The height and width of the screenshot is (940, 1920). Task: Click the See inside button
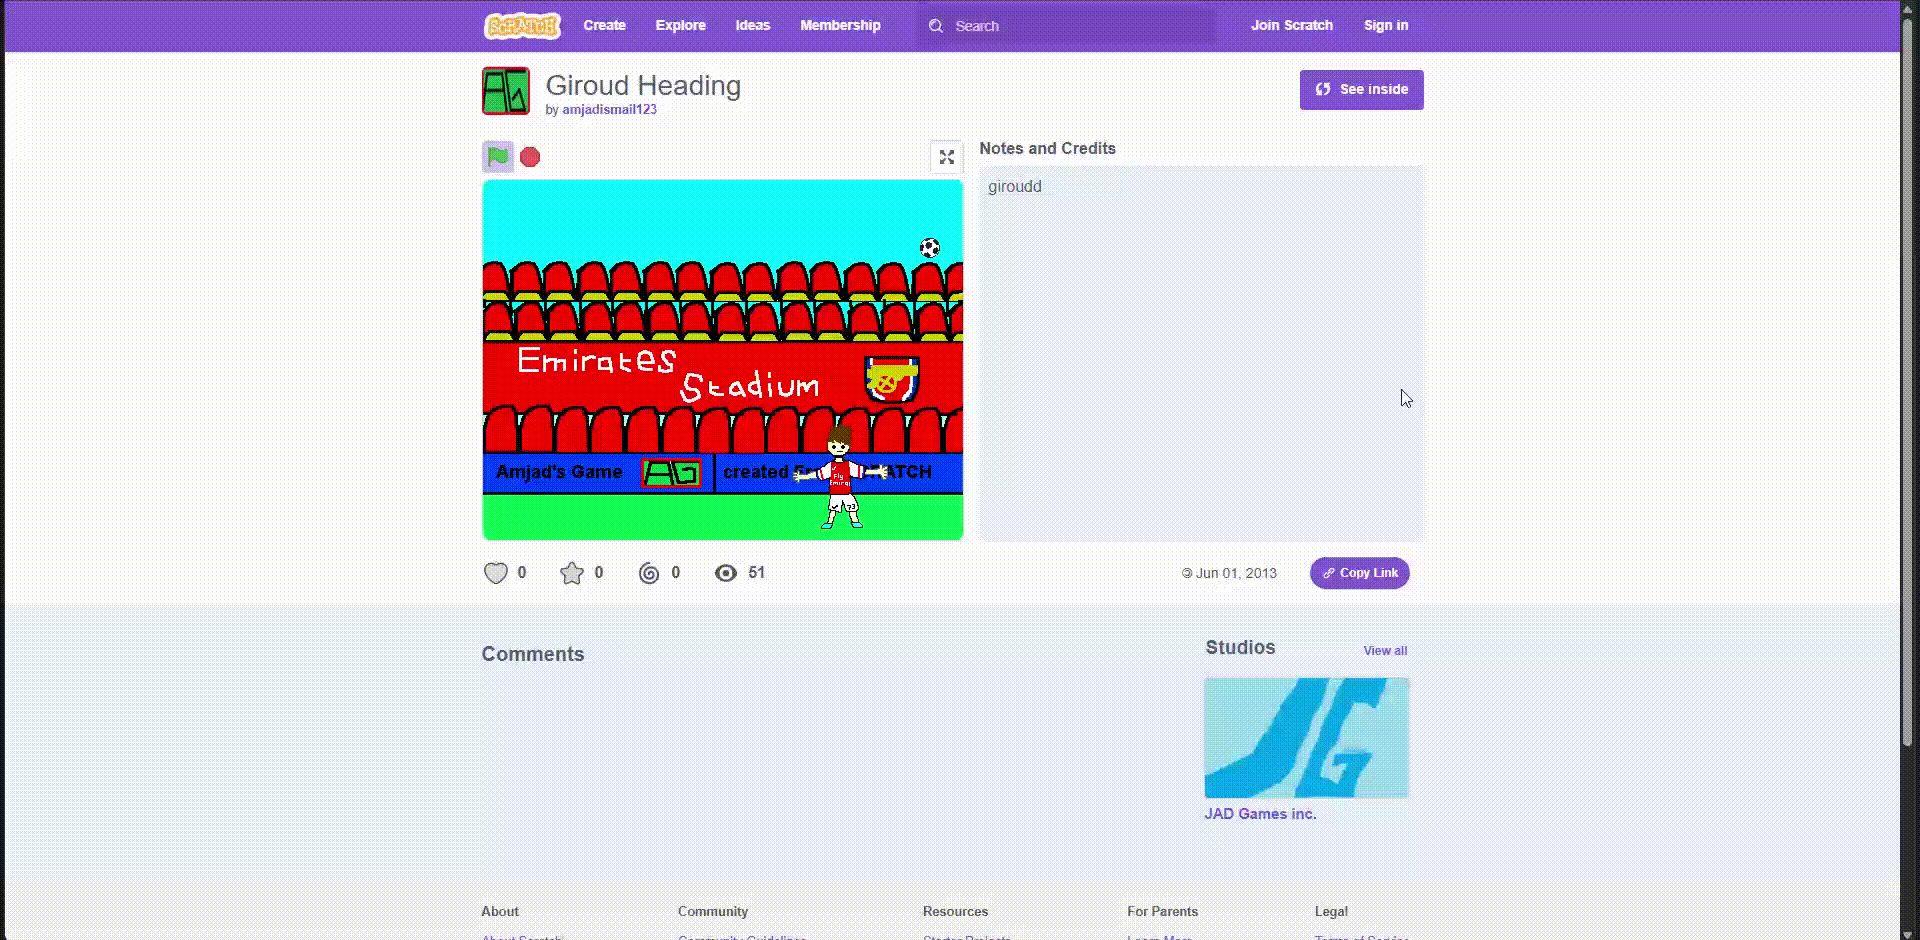(x=1361, y=90)
